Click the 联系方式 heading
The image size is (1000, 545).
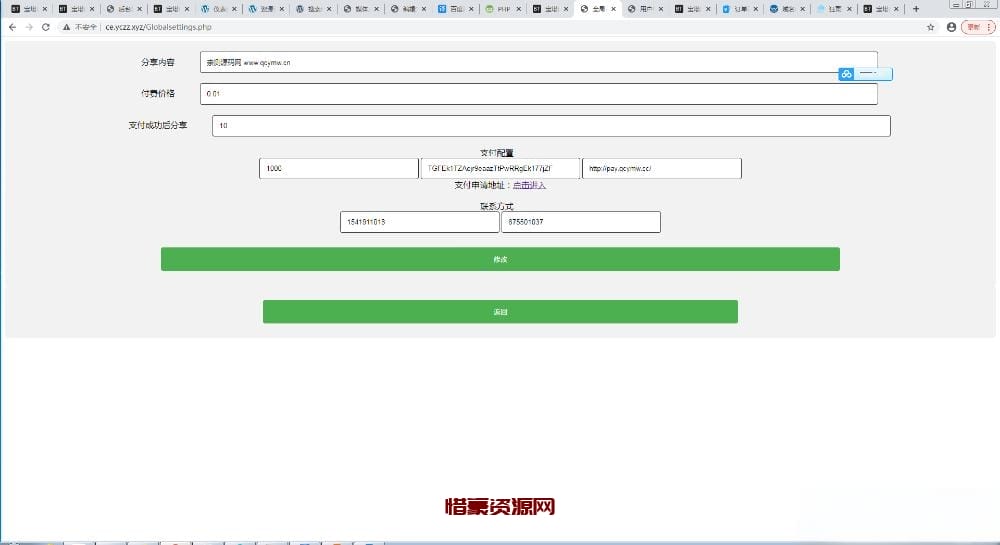point(496,207)
